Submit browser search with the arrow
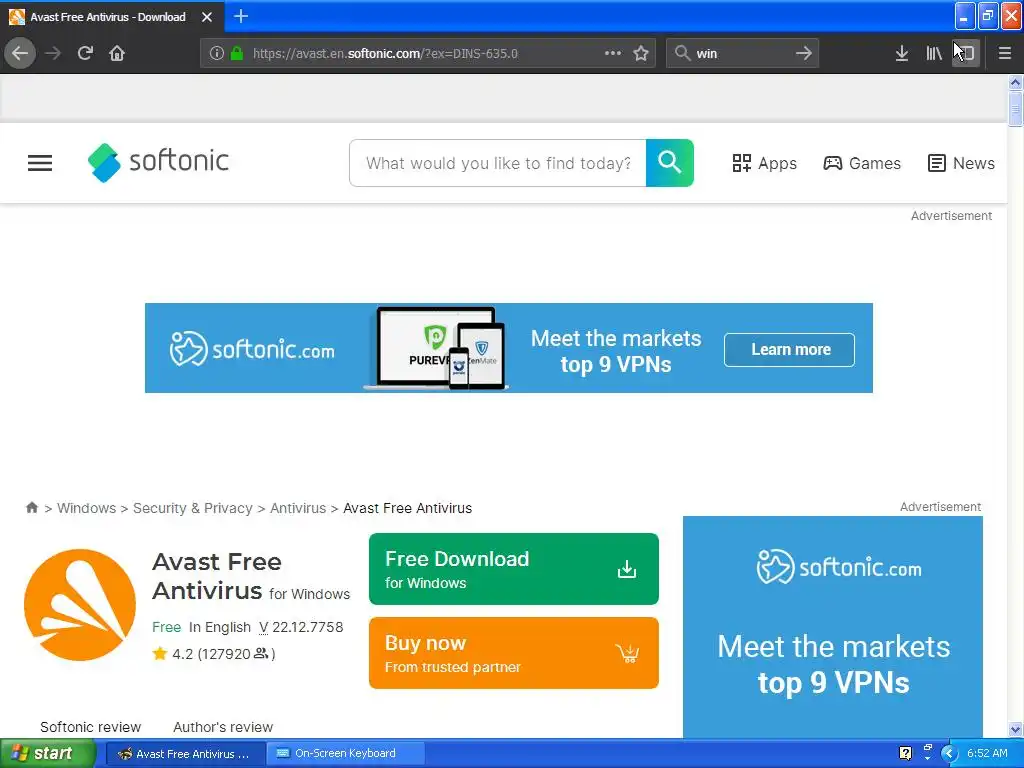Image resolution: width=1024 pixels, height=768 pixels. [804, 54]
